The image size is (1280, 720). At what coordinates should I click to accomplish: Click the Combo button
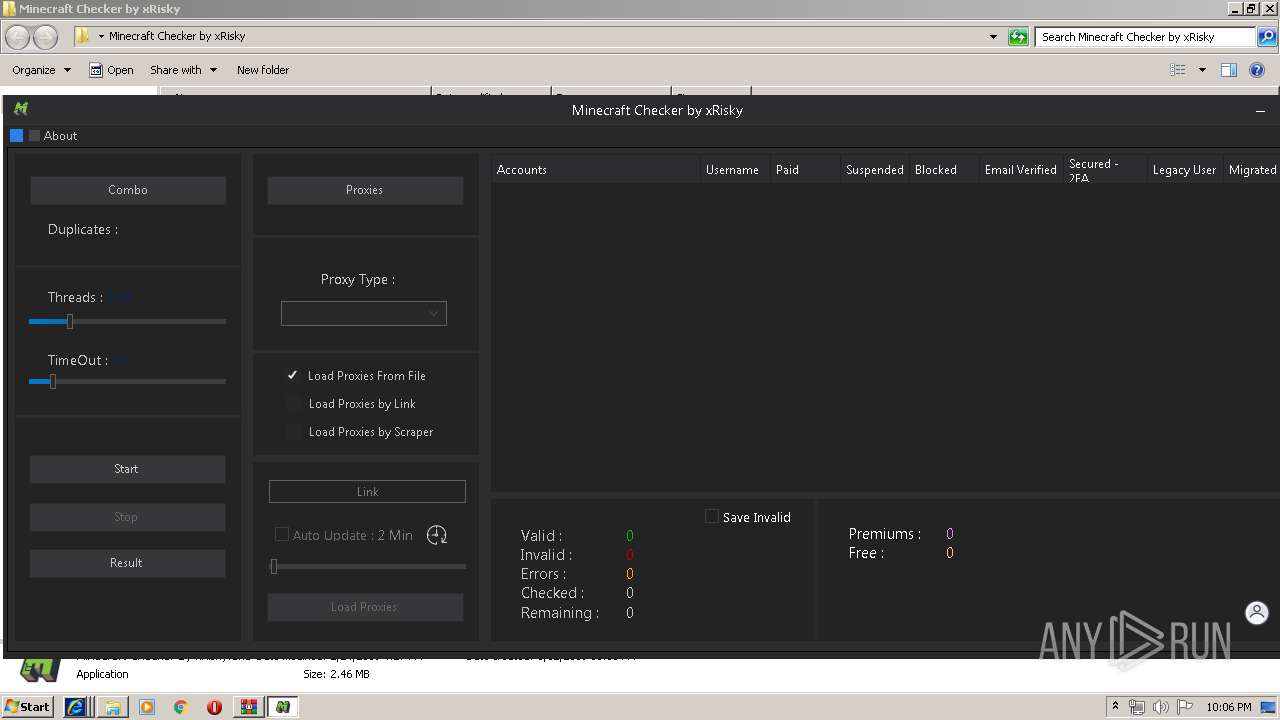128,190
